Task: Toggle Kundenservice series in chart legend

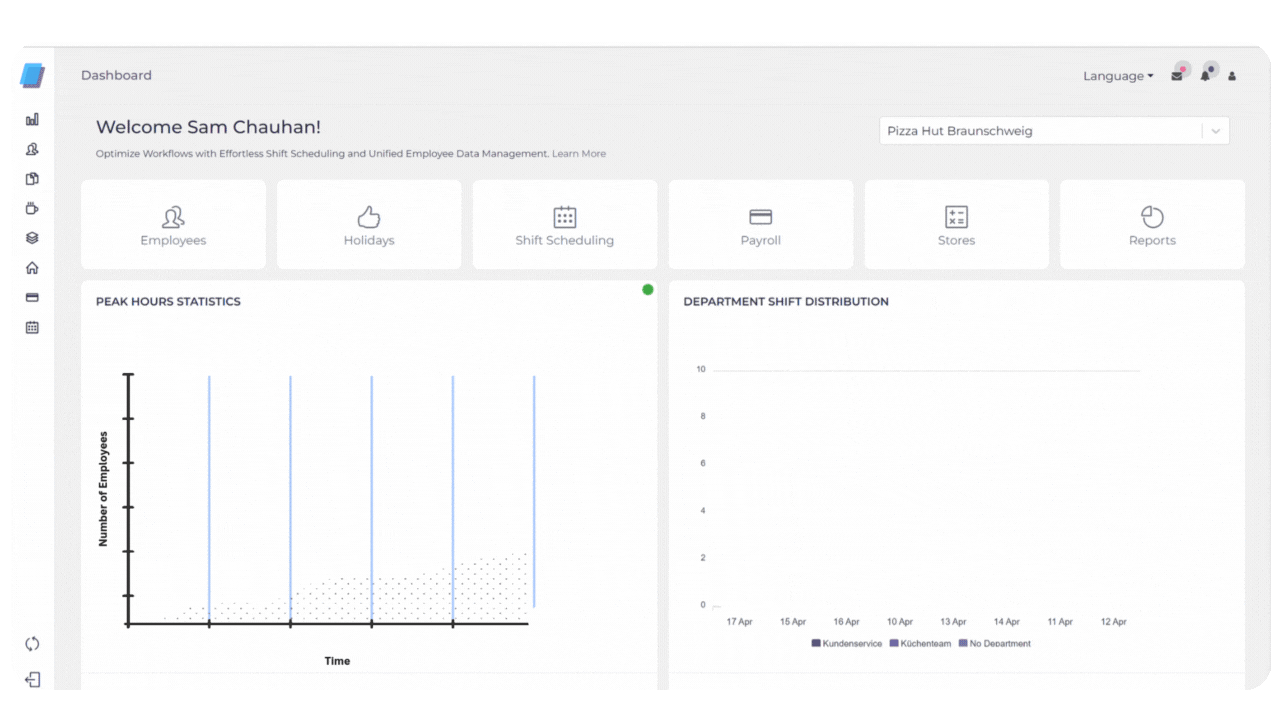Action: tap(847, 643)
